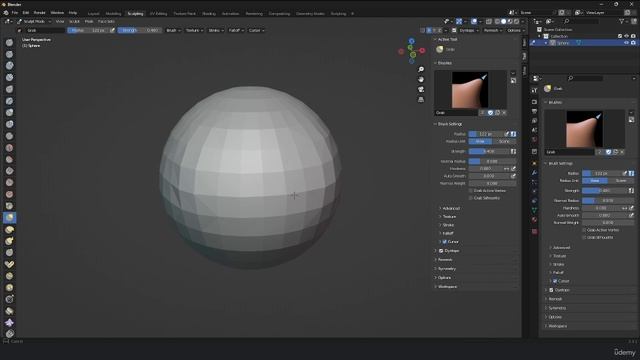Toggle fake user shield for brush in sidebar
Image resolution: width=640 pixels, height=360 pixels.
click(490, 113)
